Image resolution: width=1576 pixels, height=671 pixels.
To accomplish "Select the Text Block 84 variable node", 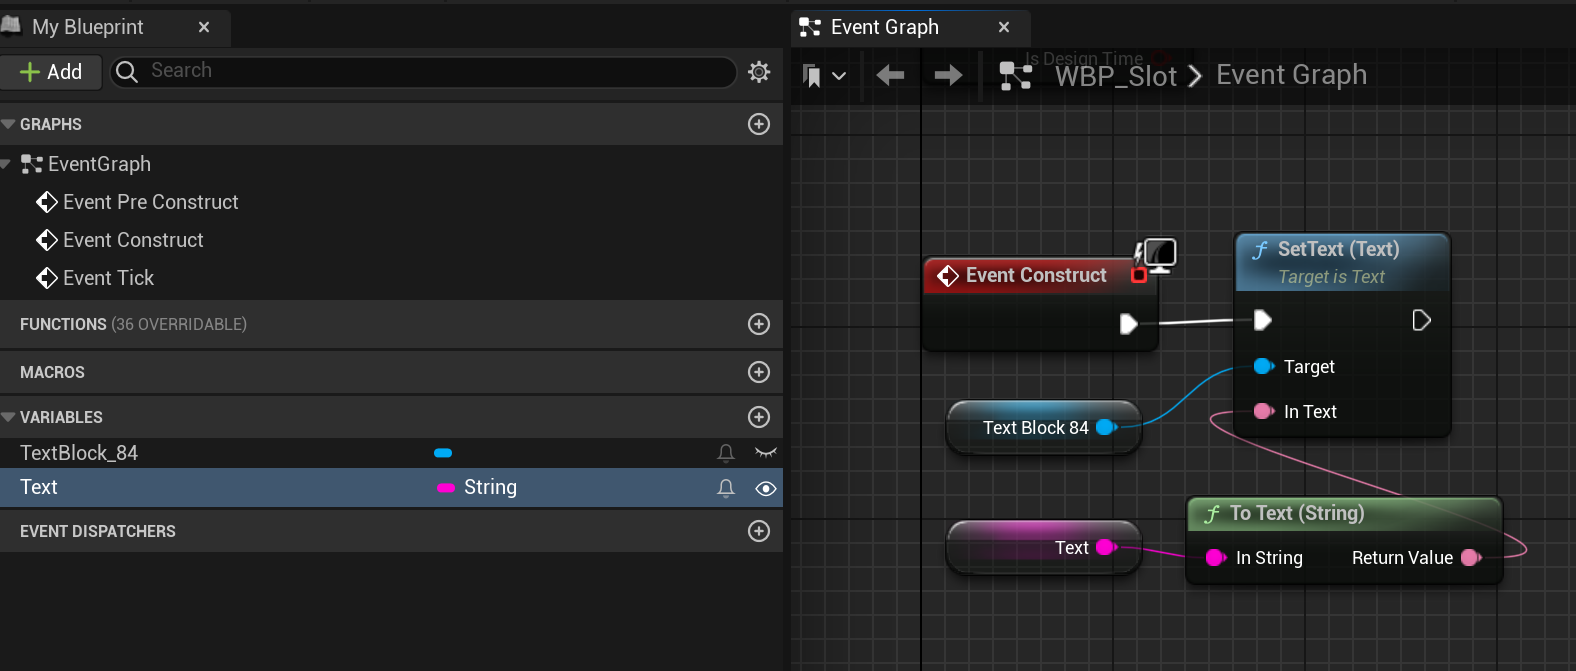I will point(1044,427).
